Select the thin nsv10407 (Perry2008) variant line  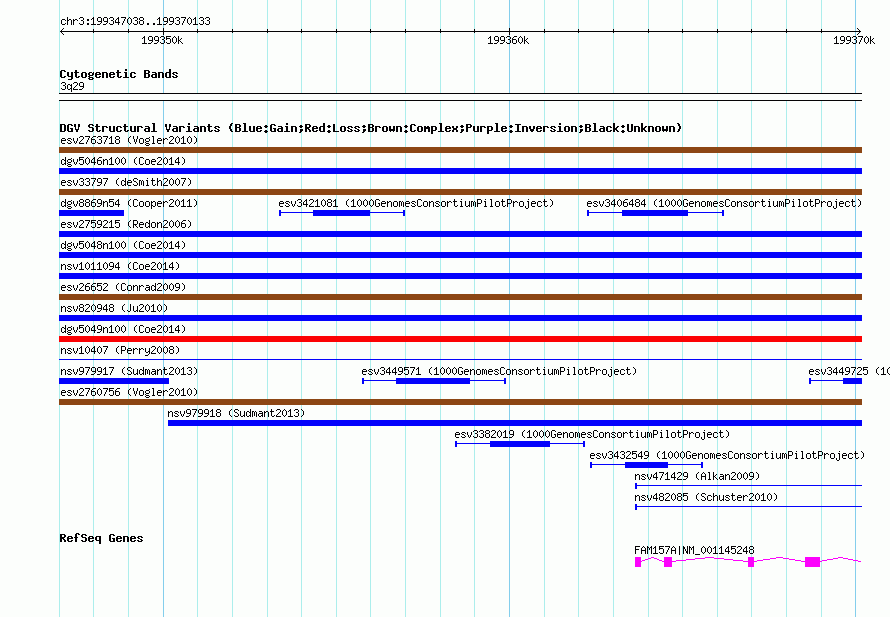(460, 360)
